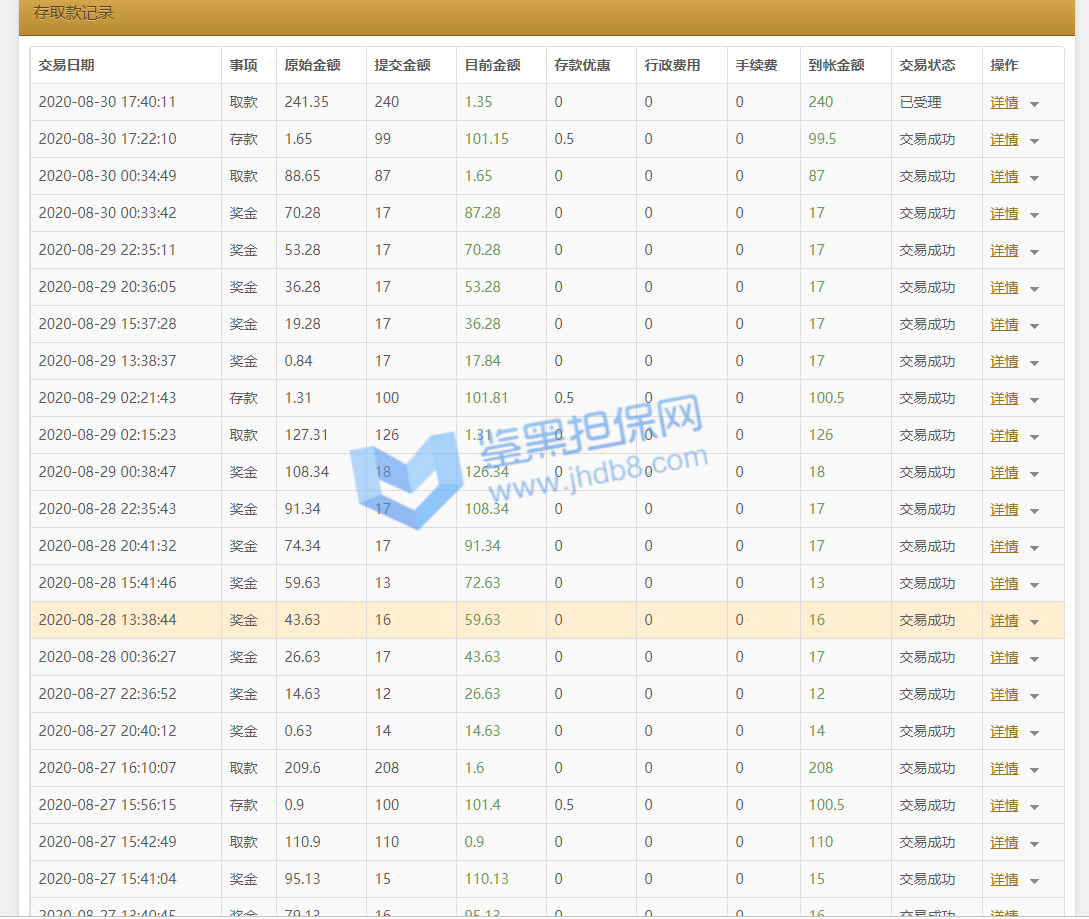1089x919 pixels.
Task: Open 详情 for the 2020-08-28 00:36:27 bonus
Action: tap(1004, 658)
